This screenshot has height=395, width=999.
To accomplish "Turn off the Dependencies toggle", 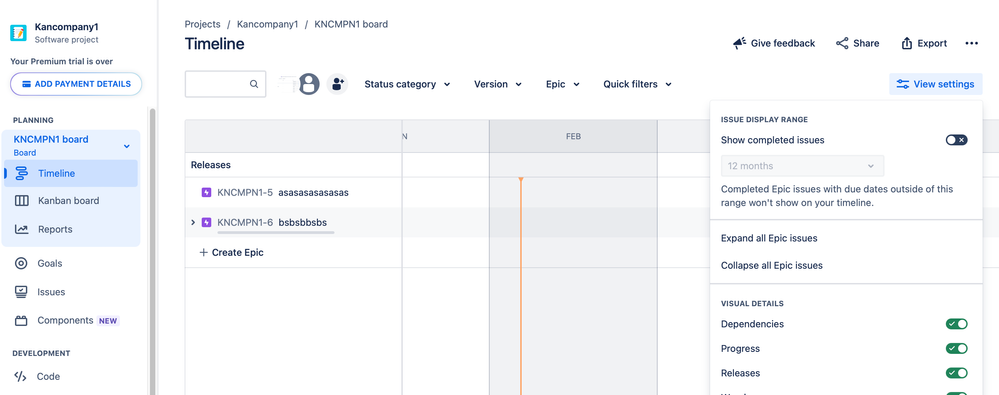I will coord(956,324).
